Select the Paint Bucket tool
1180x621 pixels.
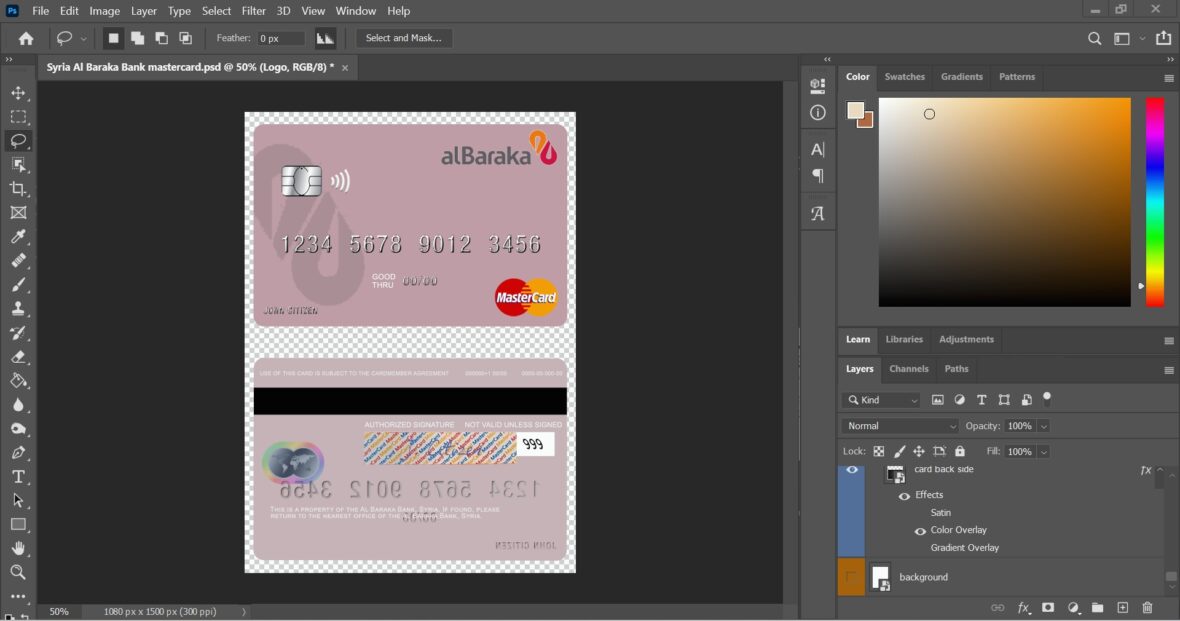click(x=19, y=381)
